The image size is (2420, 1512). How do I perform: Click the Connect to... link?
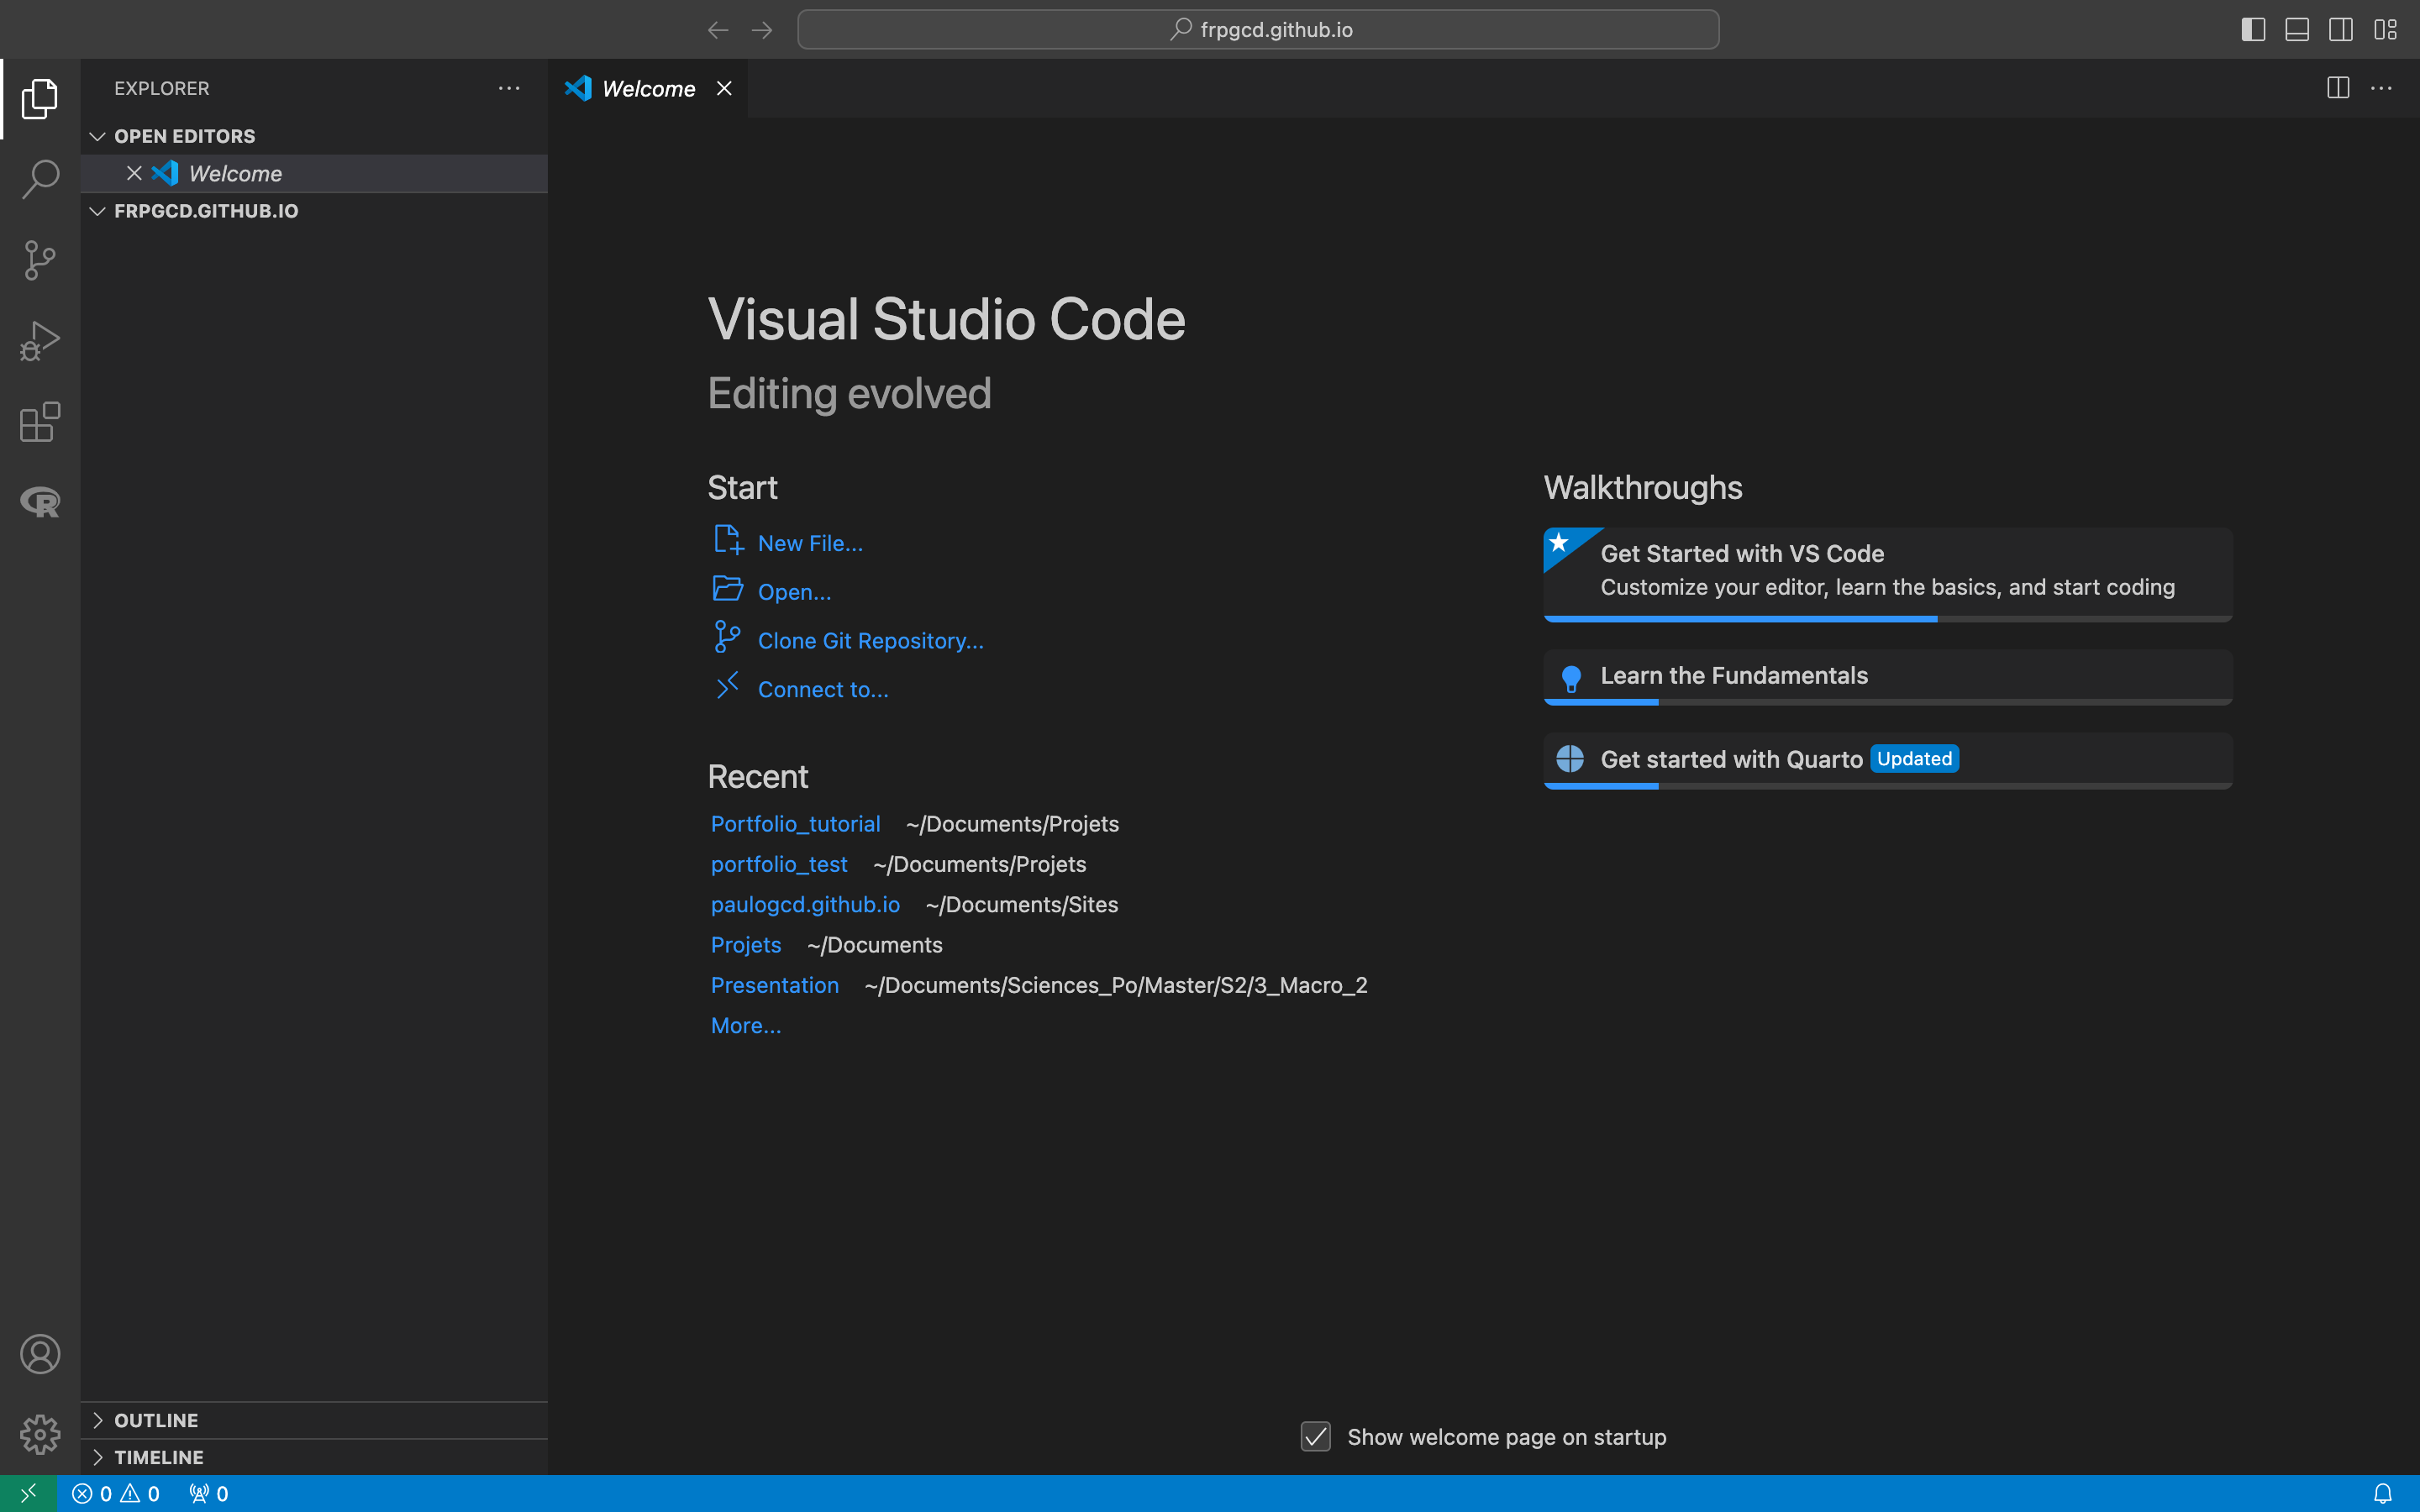[x=822, y=690]
